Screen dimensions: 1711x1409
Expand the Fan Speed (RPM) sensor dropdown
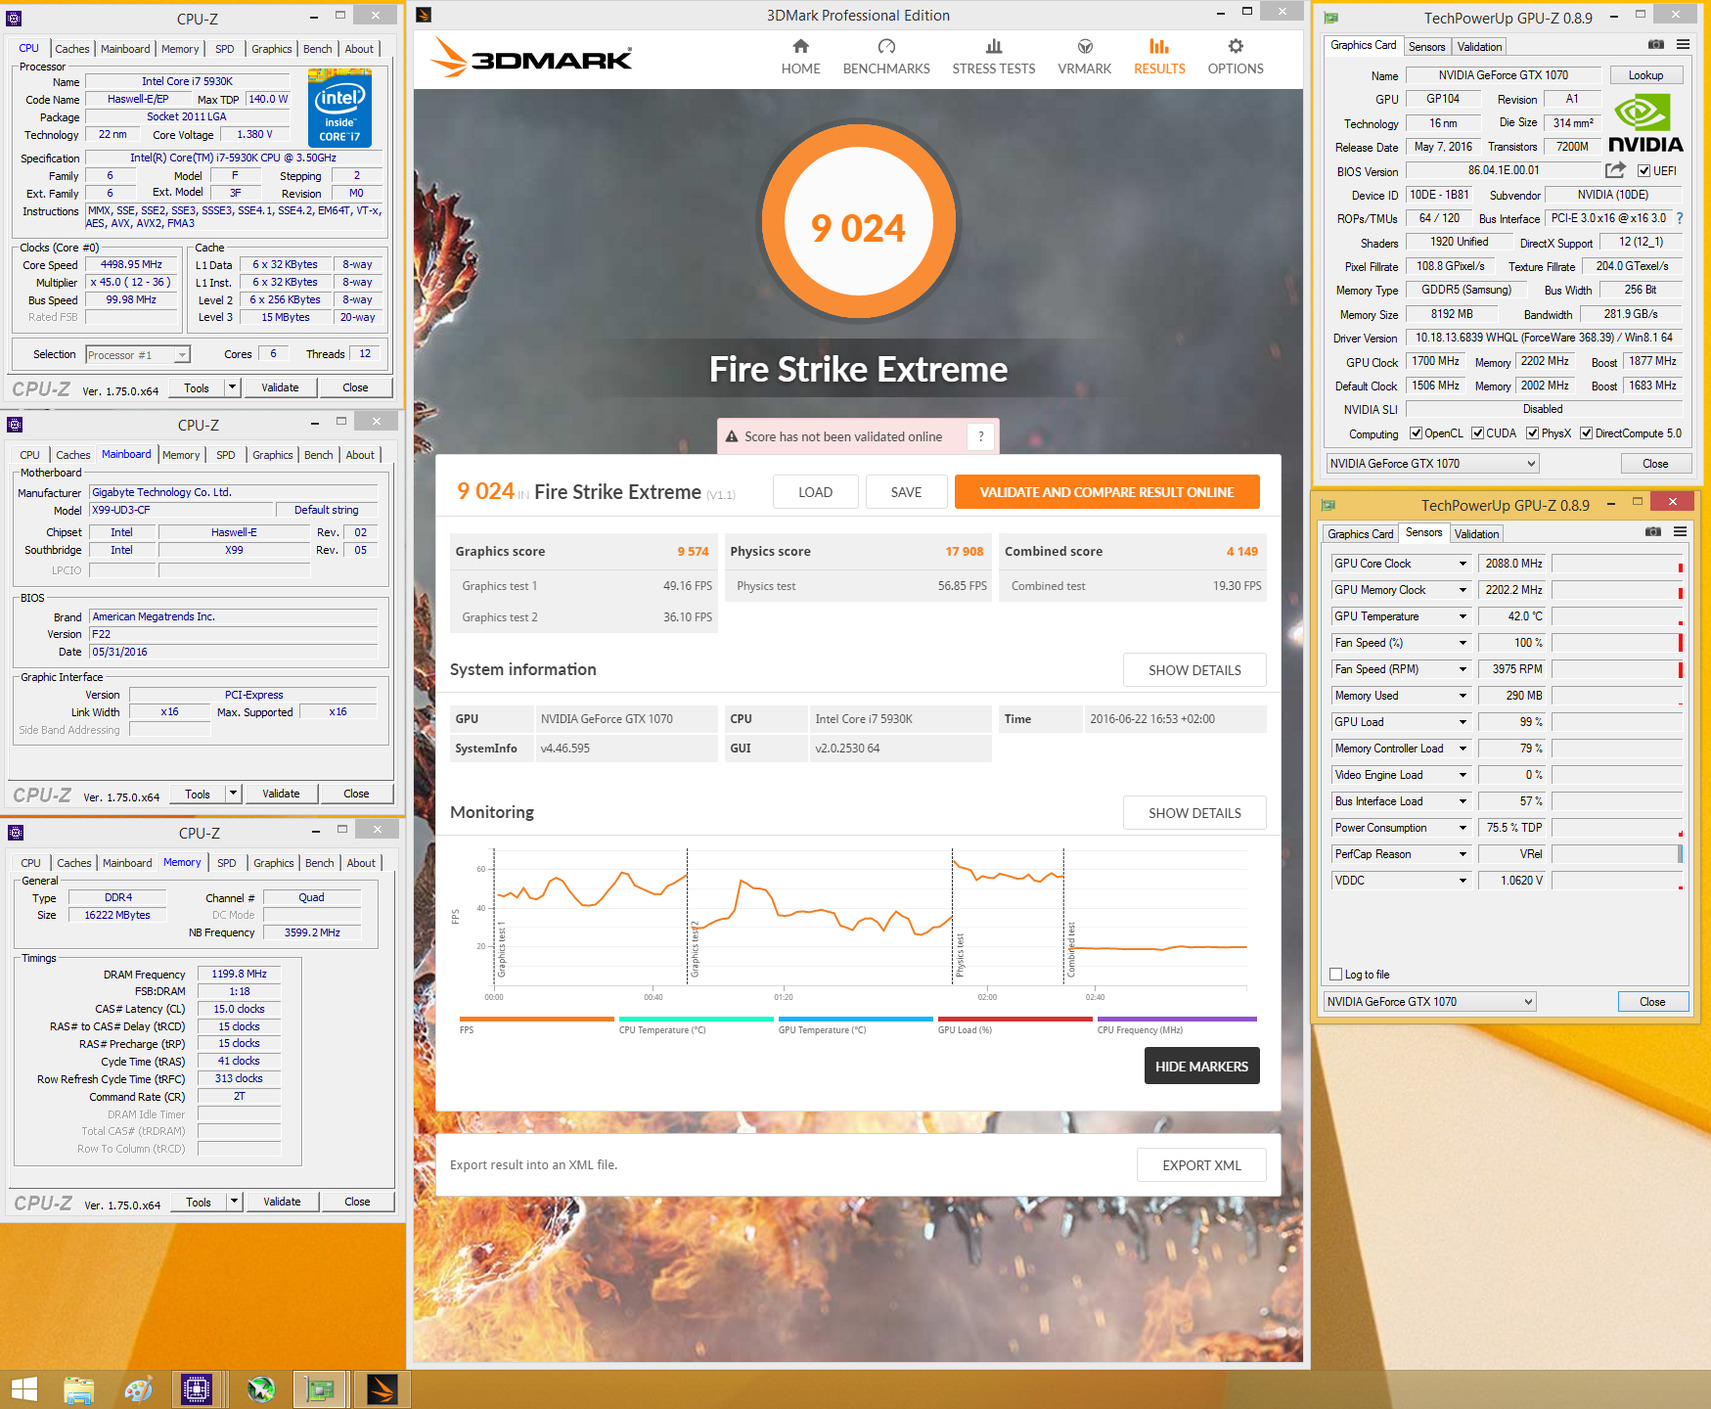click(1462, 670)
